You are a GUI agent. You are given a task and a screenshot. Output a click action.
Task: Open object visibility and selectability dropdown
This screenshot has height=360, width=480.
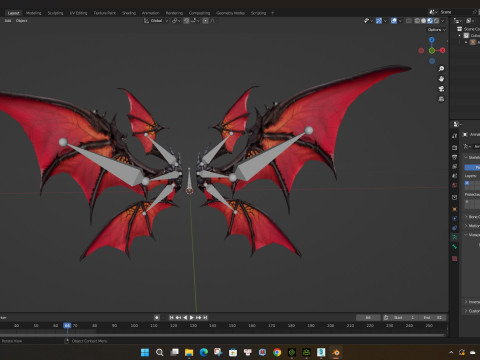click(x=368, y=21)
